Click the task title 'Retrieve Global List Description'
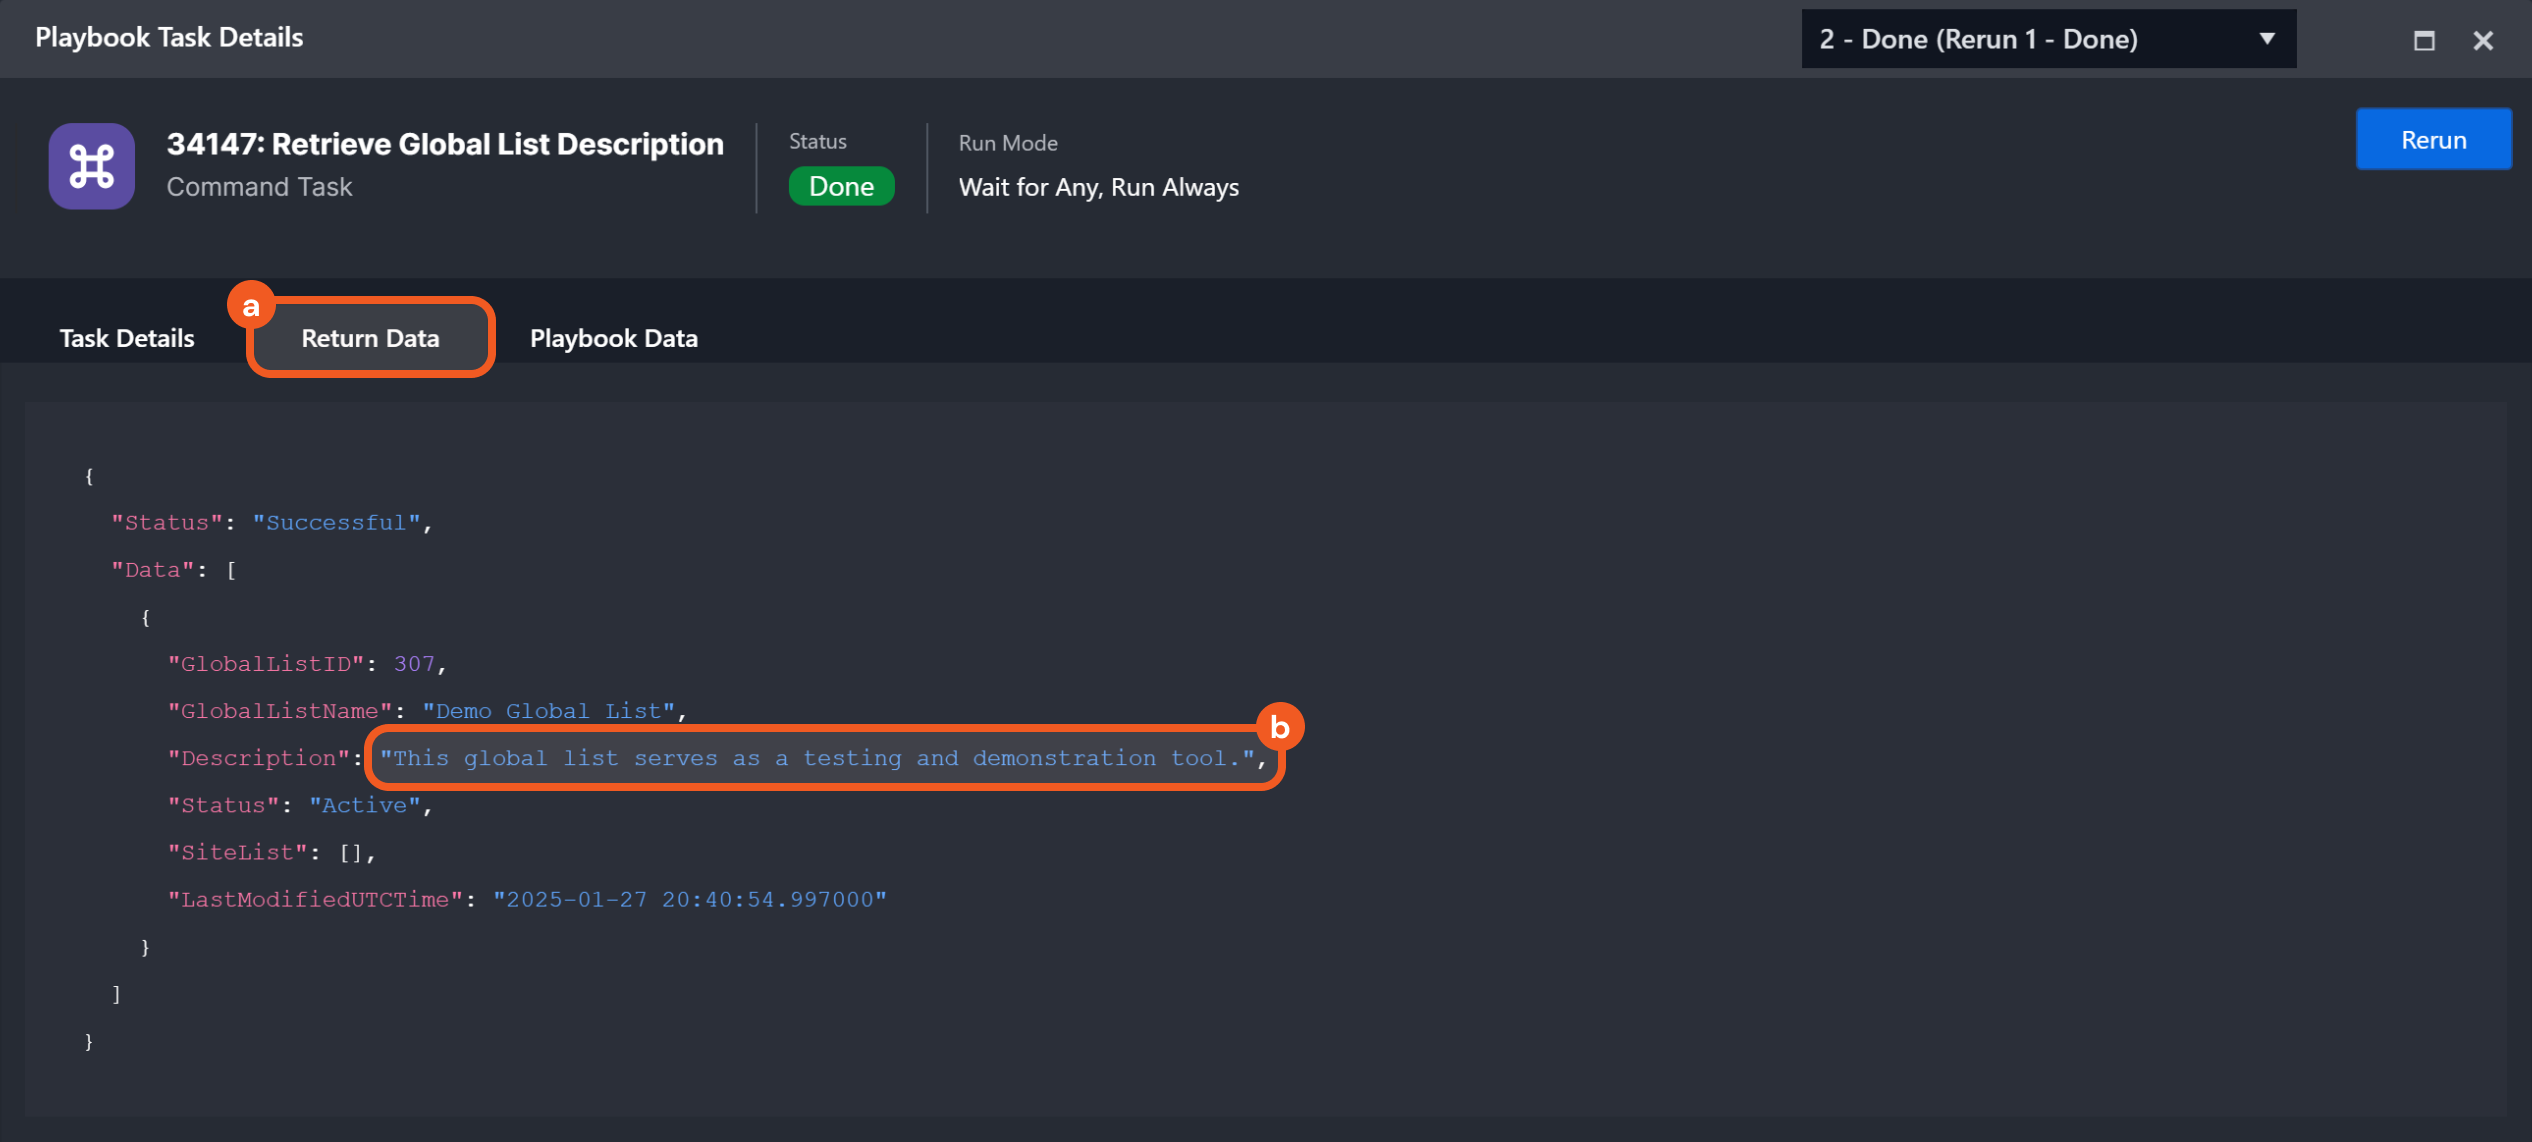2532x1142 pixels. pos(445,144)
